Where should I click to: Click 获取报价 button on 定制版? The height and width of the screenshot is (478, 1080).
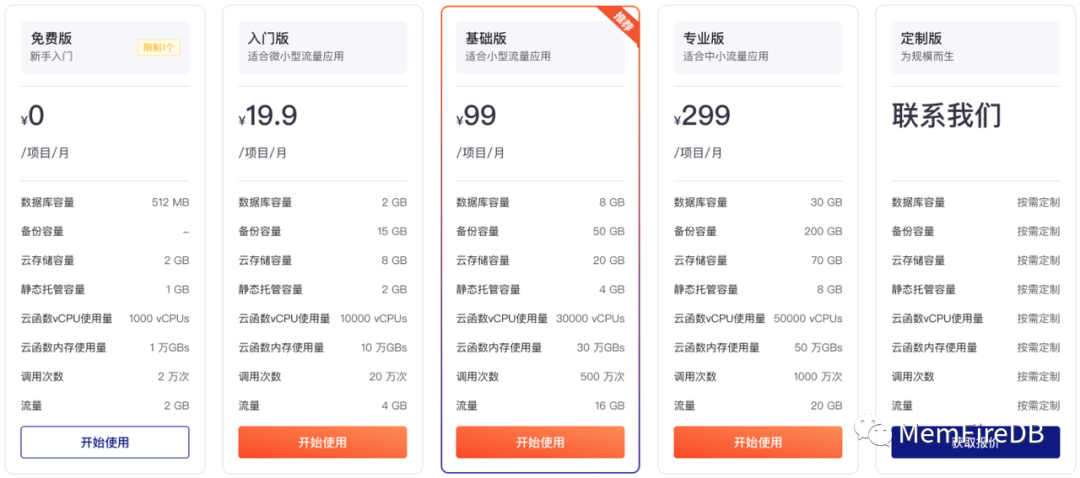(975, 442)
